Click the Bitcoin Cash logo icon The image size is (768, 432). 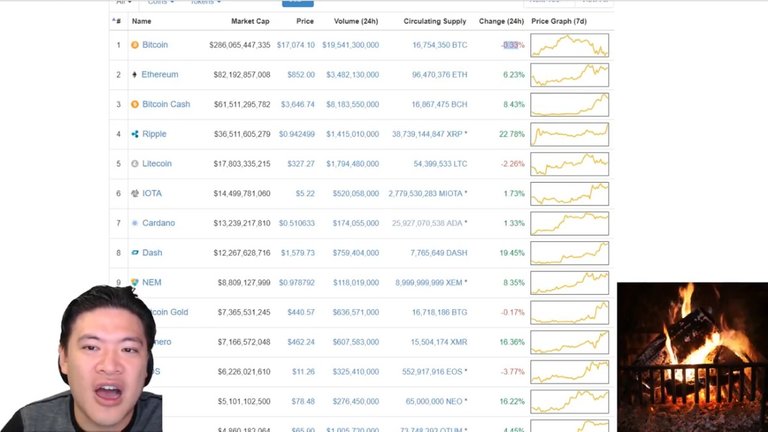135,104
